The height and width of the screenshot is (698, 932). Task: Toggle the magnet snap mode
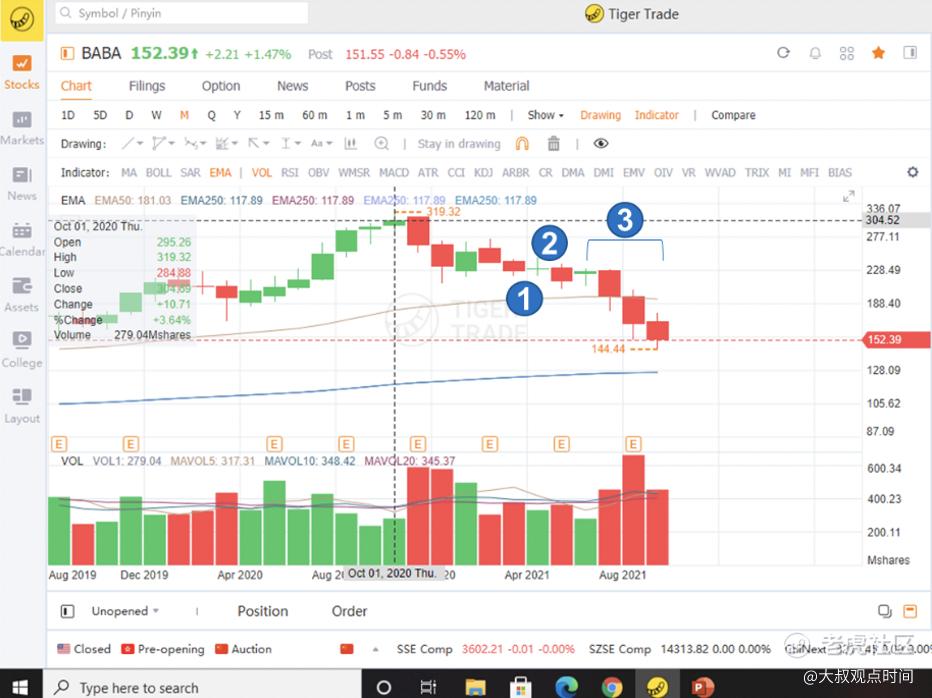[x=522, y=143]
